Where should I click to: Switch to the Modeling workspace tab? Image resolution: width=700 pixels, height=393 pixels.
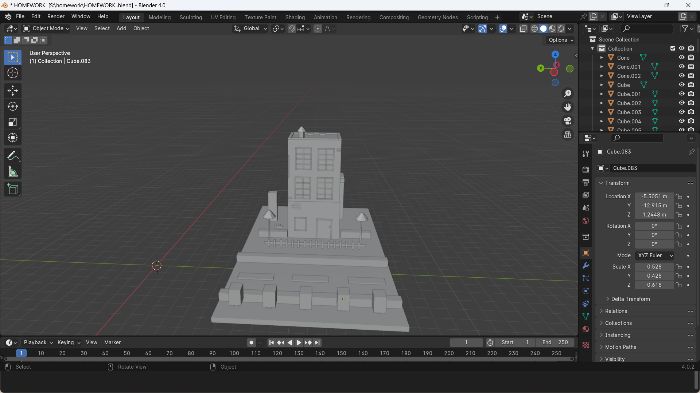[x=159, y=17]
